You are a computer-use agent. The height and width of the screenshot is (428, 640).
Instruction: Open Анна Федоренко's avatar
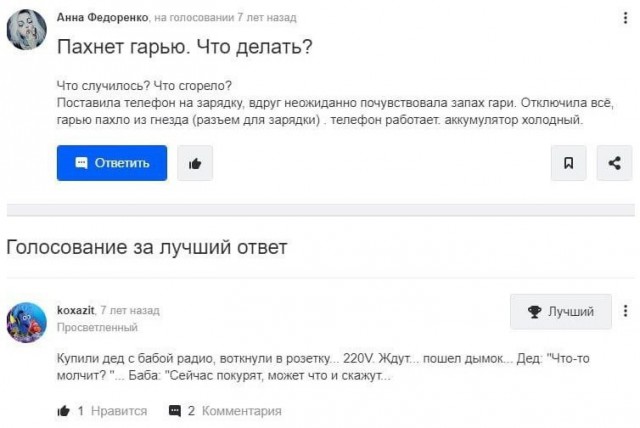click(26, 30)
